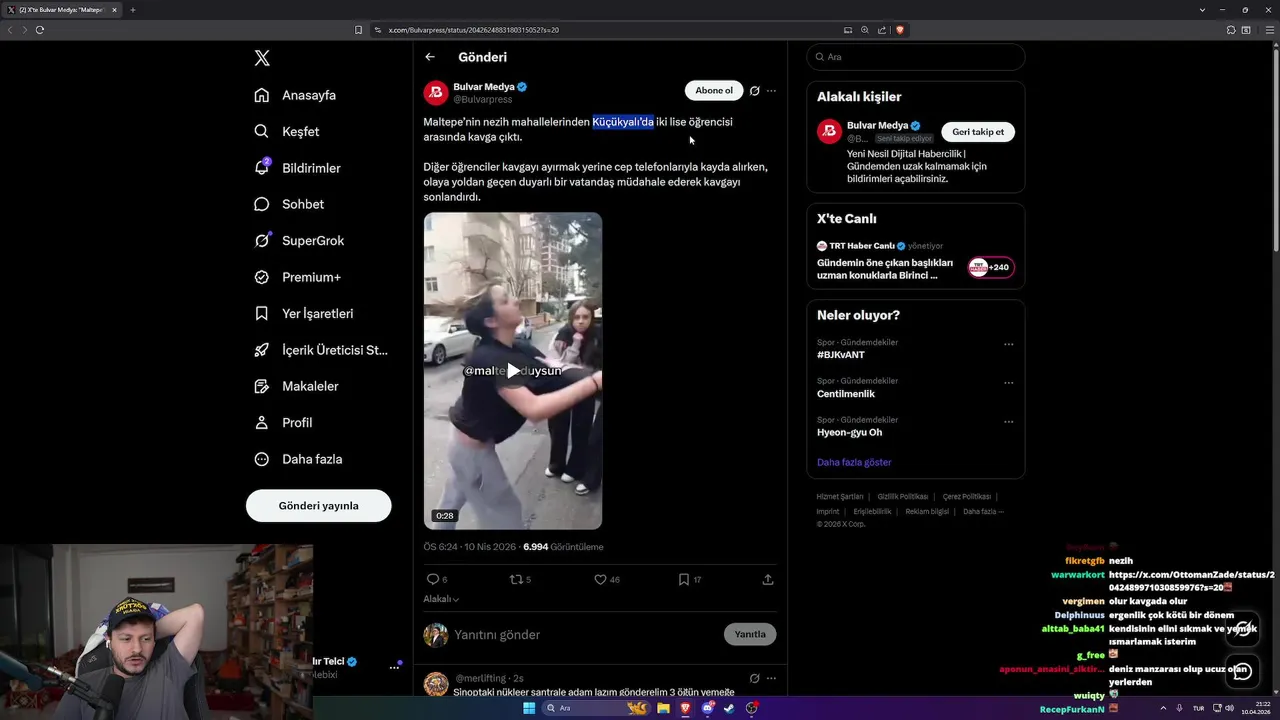Reload the page in browser
This screenshot has height=720, width=1280.
click(40, 30)
